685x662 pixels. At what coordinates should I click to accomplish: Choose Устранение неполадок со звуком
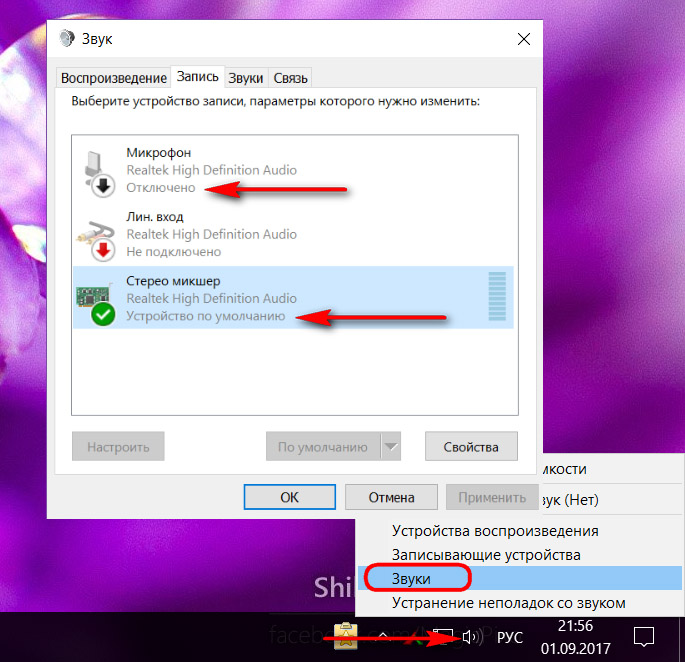tap(509, 603)
